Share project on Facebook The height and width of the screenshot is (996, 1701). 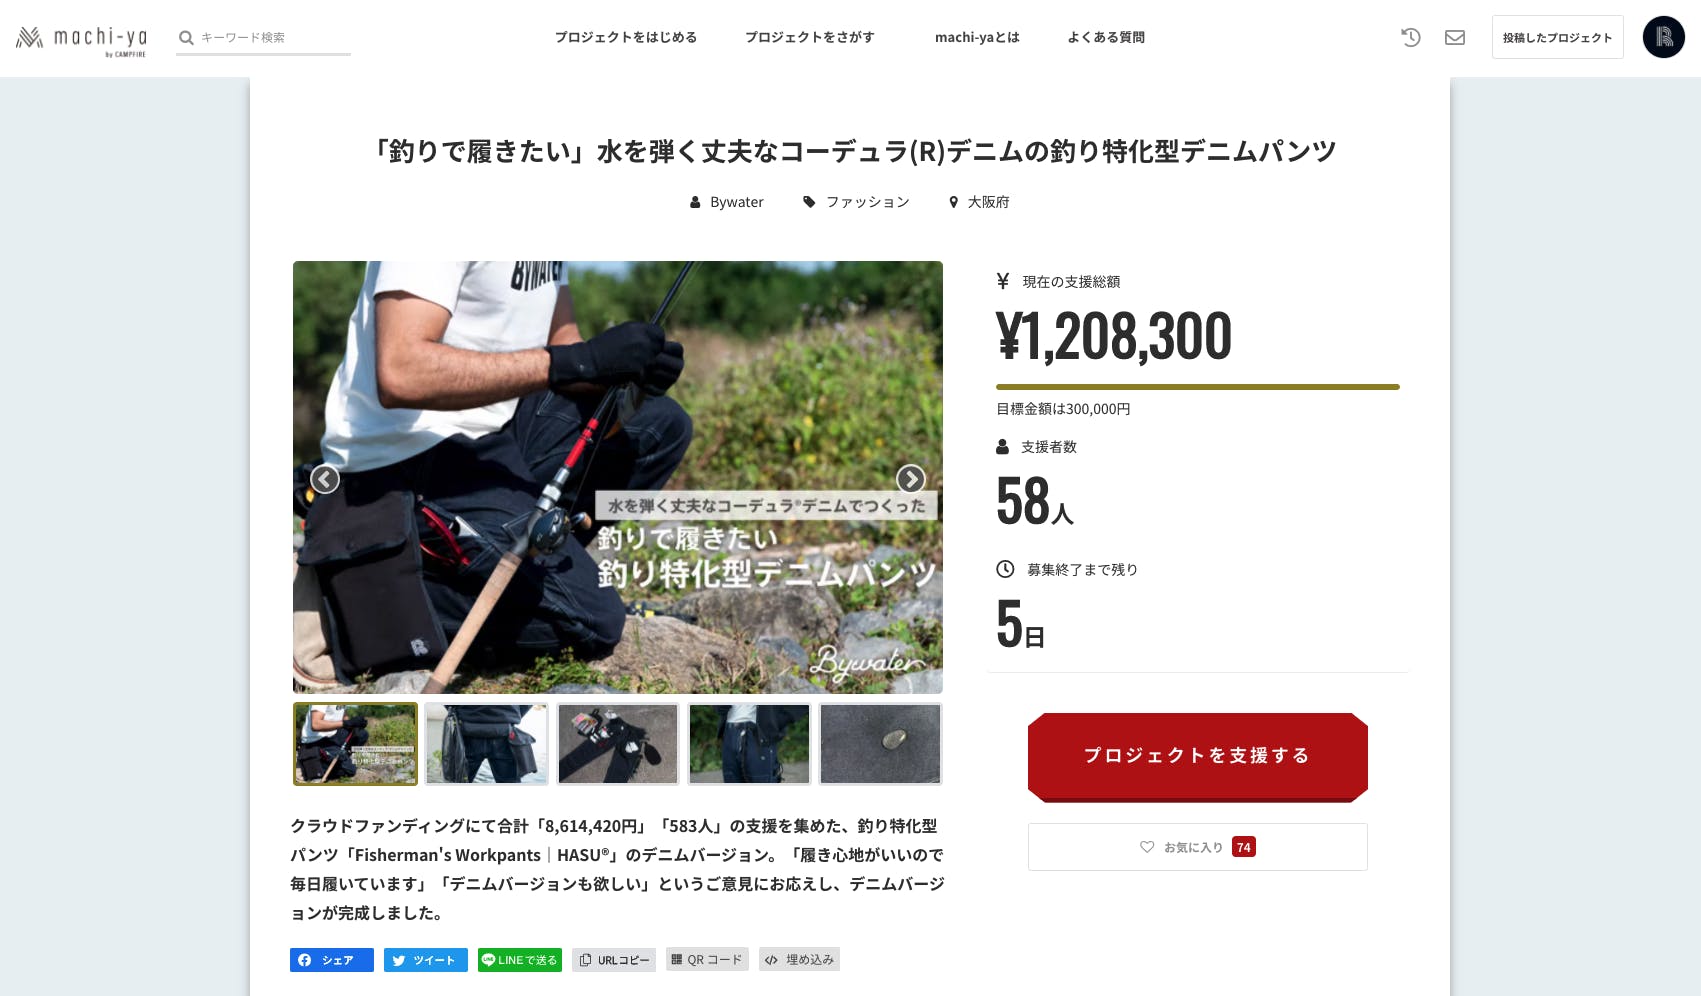tap(332, 960)
